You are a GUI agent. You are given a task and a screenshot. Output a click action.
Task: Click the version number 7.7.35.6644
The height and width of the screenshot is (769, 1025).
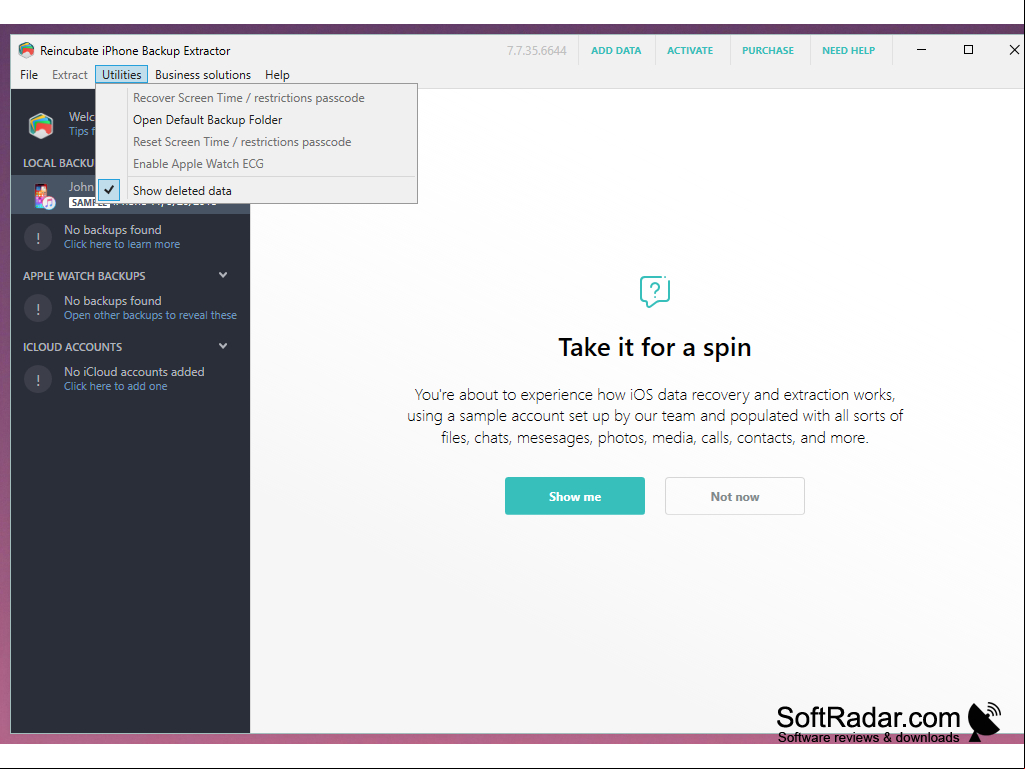tap(537, 50)
